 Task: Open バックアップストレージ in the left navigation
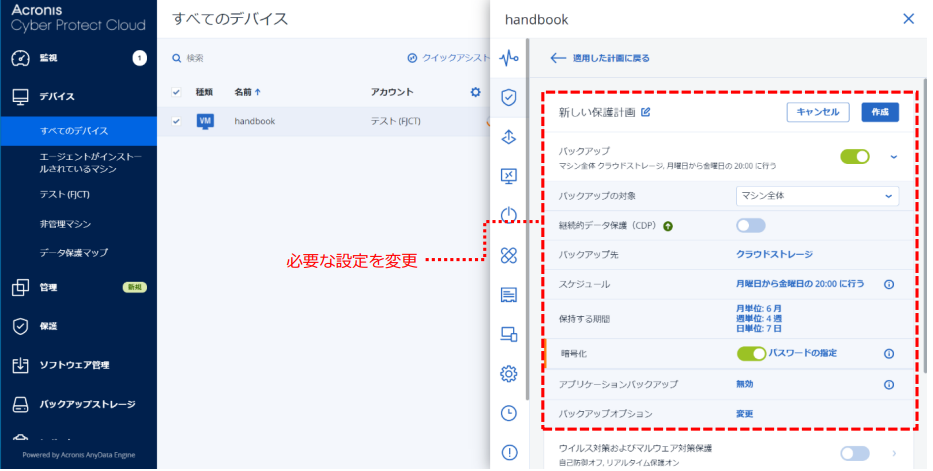tap(86, 405)
